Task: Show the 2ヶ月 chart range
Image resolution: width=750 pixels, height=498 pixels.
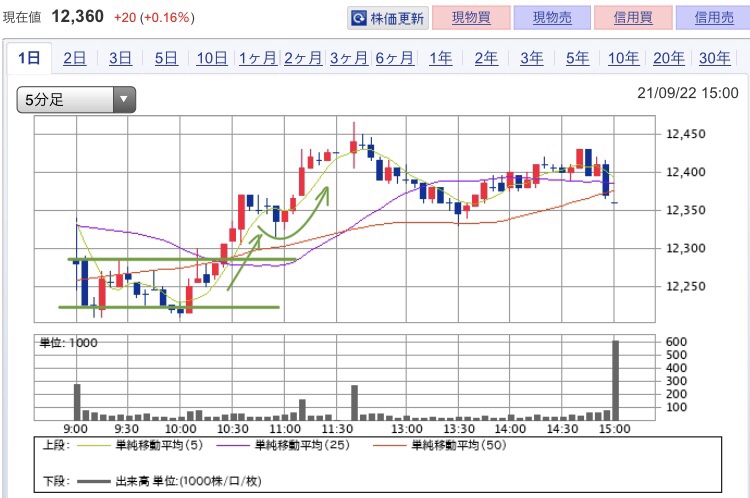Action: click(x=303, y=58)
